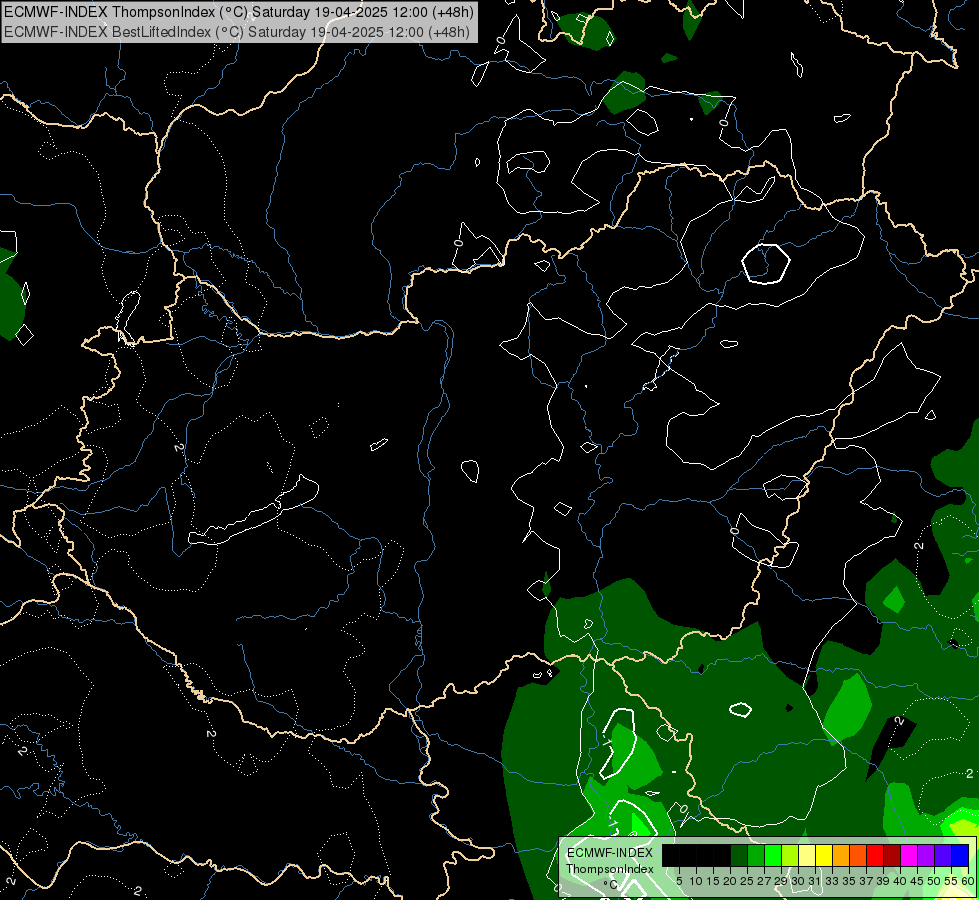The width and height of the screenshot is (979, 900).
Task: Select indigo 50-55 legend swatch
Action: pyautogui.click(x=943, y=855)
